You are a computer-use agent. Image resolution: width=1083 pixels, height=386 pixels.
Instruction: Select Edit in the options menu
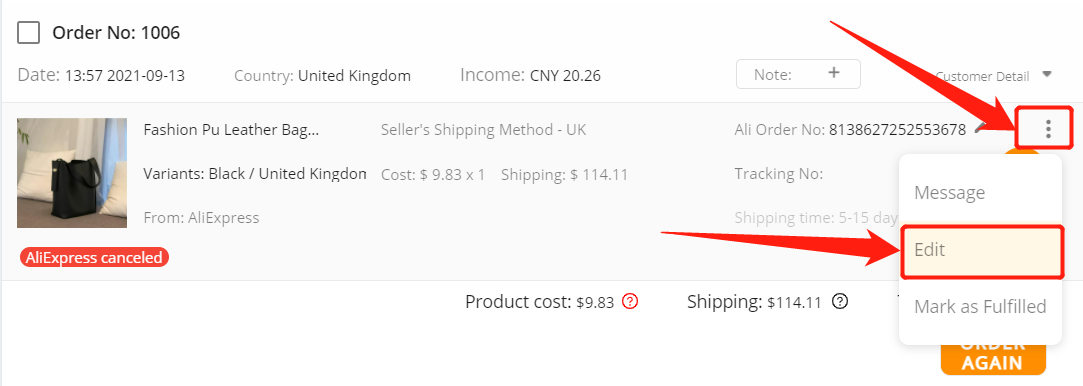click(981, 250)
